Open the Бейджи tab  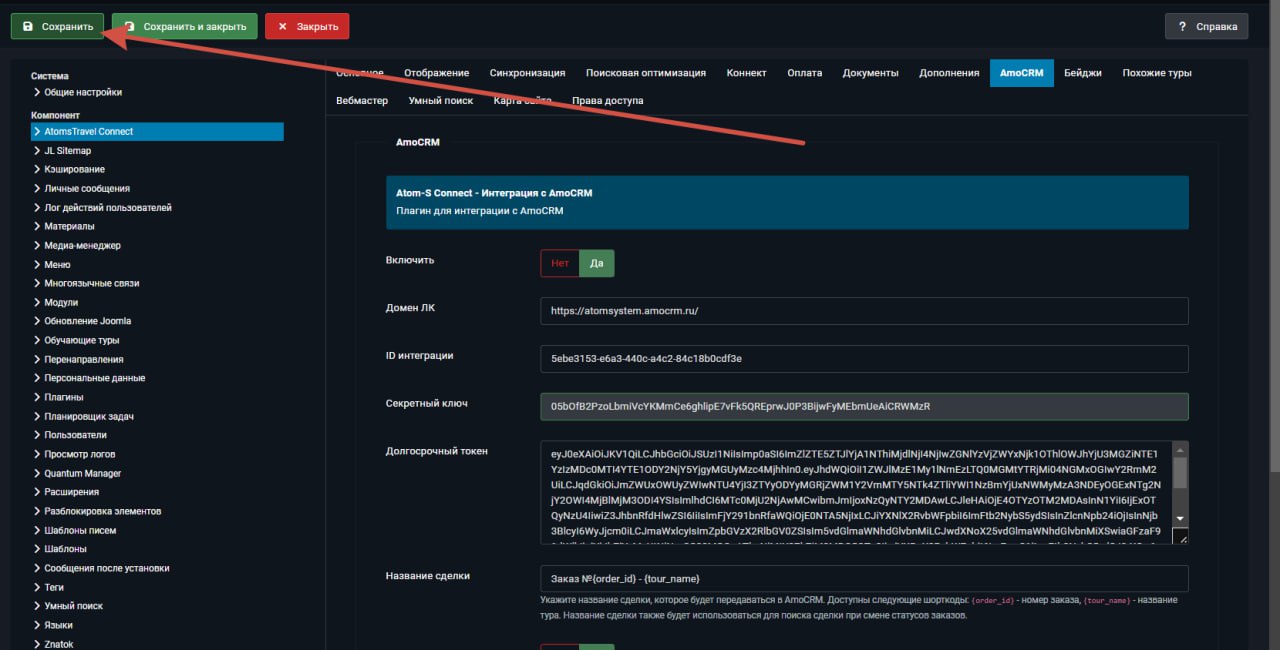[x=1083, y=73]
